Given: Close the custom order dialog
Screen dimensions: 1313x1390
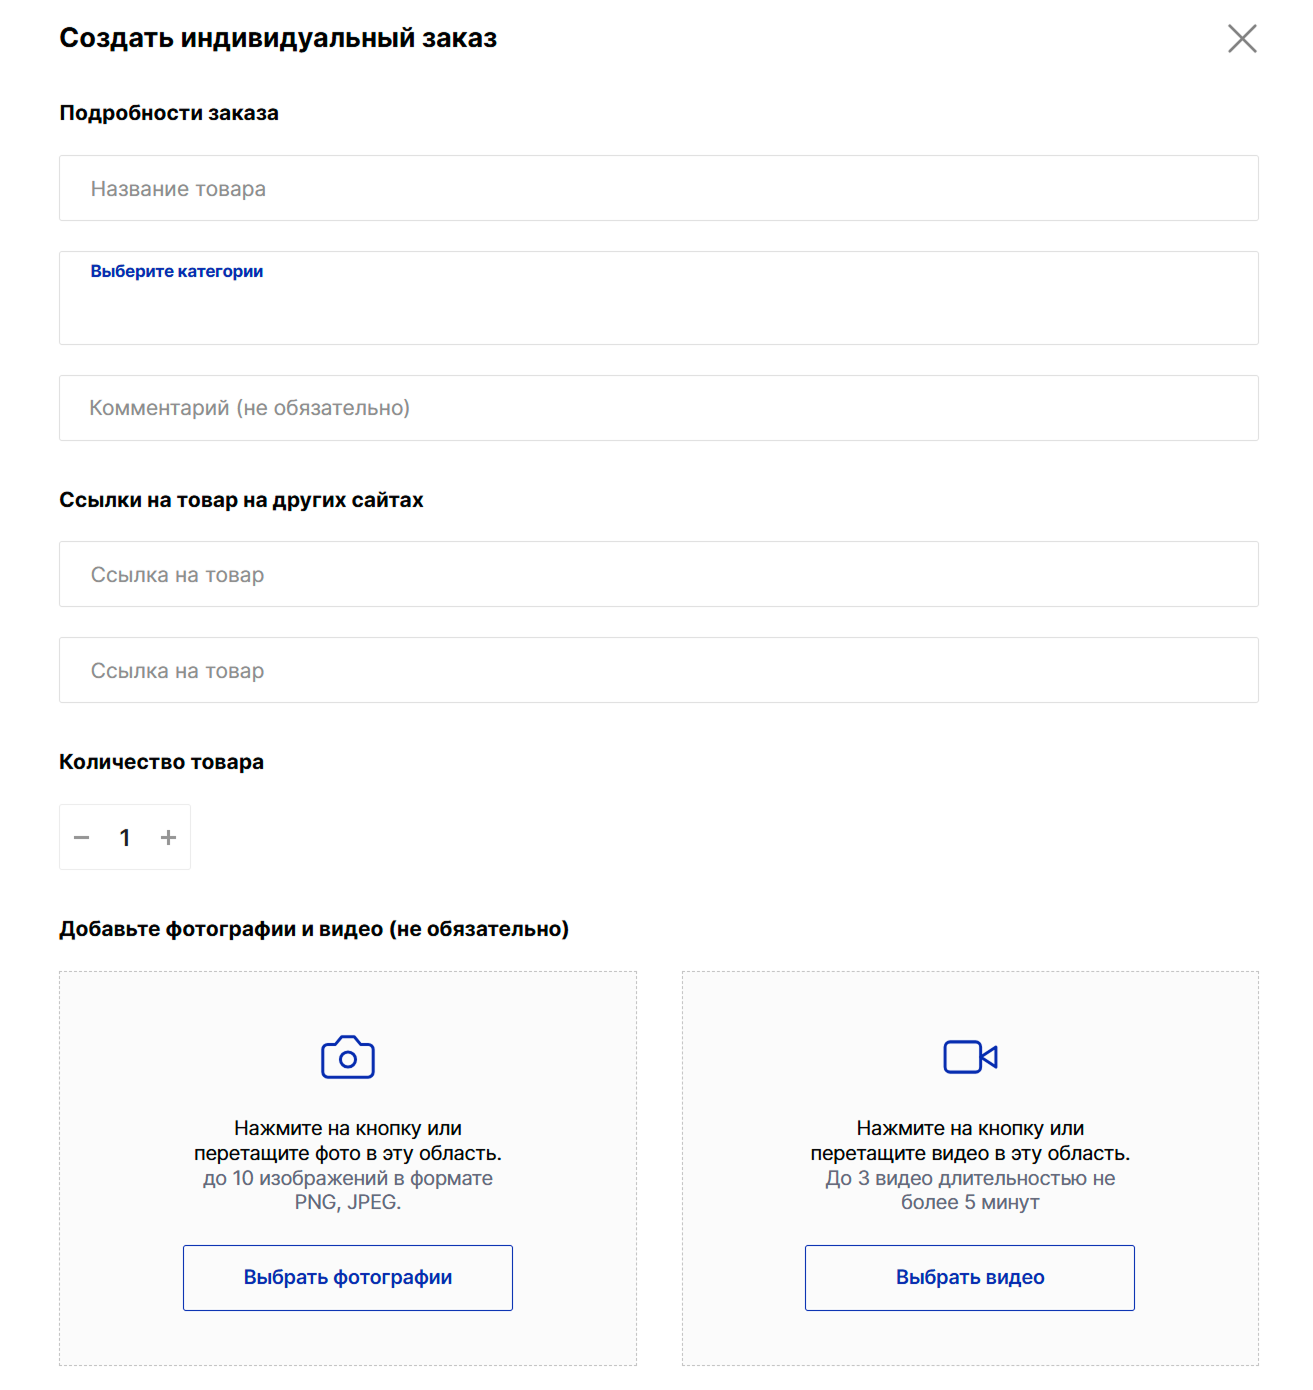Looking at the screenshot, I should coord(1242,39).
